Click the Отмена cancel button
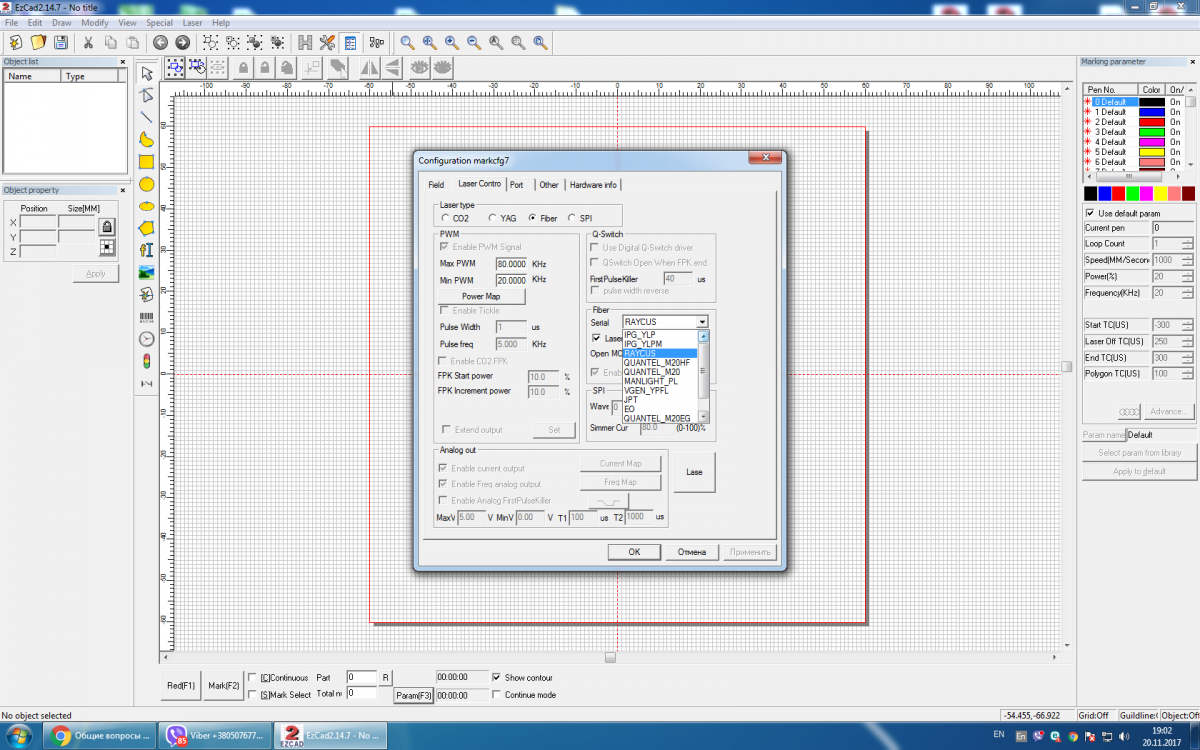Image resolution: width=1200 pixels, height=750 pixels. click(x=692, y=552)
